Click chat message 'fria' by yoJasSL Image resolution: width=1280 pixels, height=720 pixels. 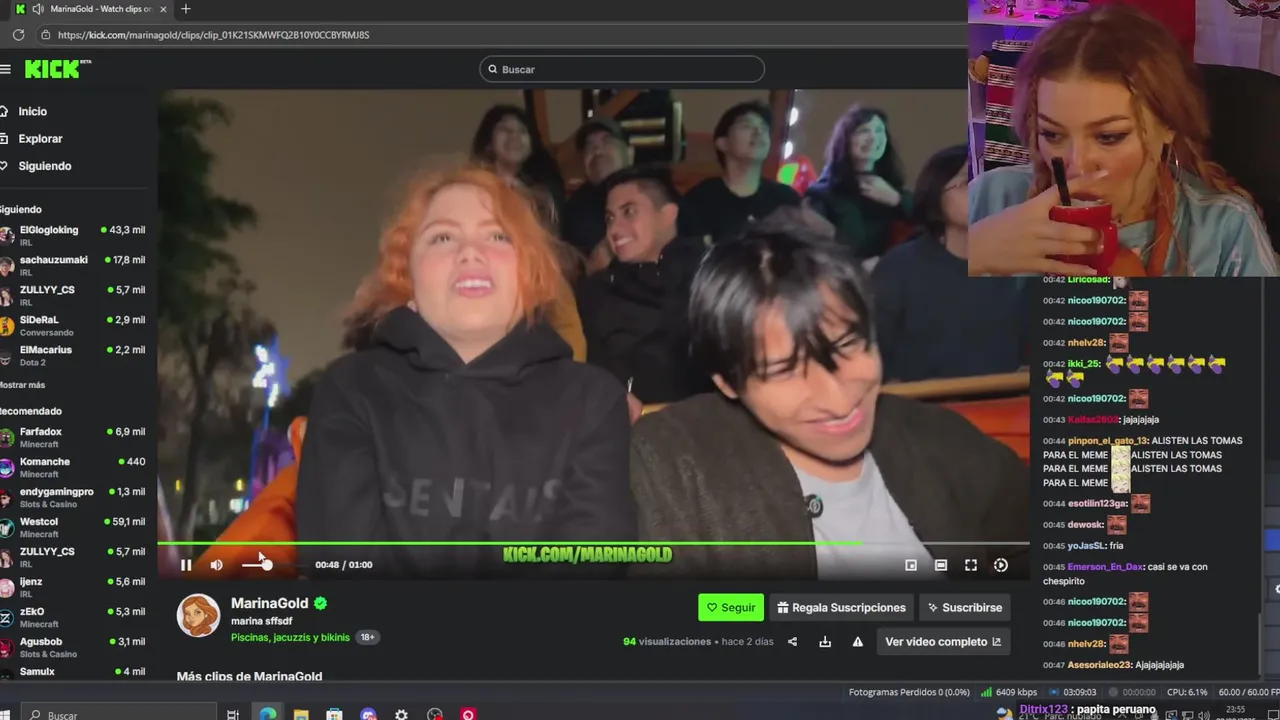1116,546
